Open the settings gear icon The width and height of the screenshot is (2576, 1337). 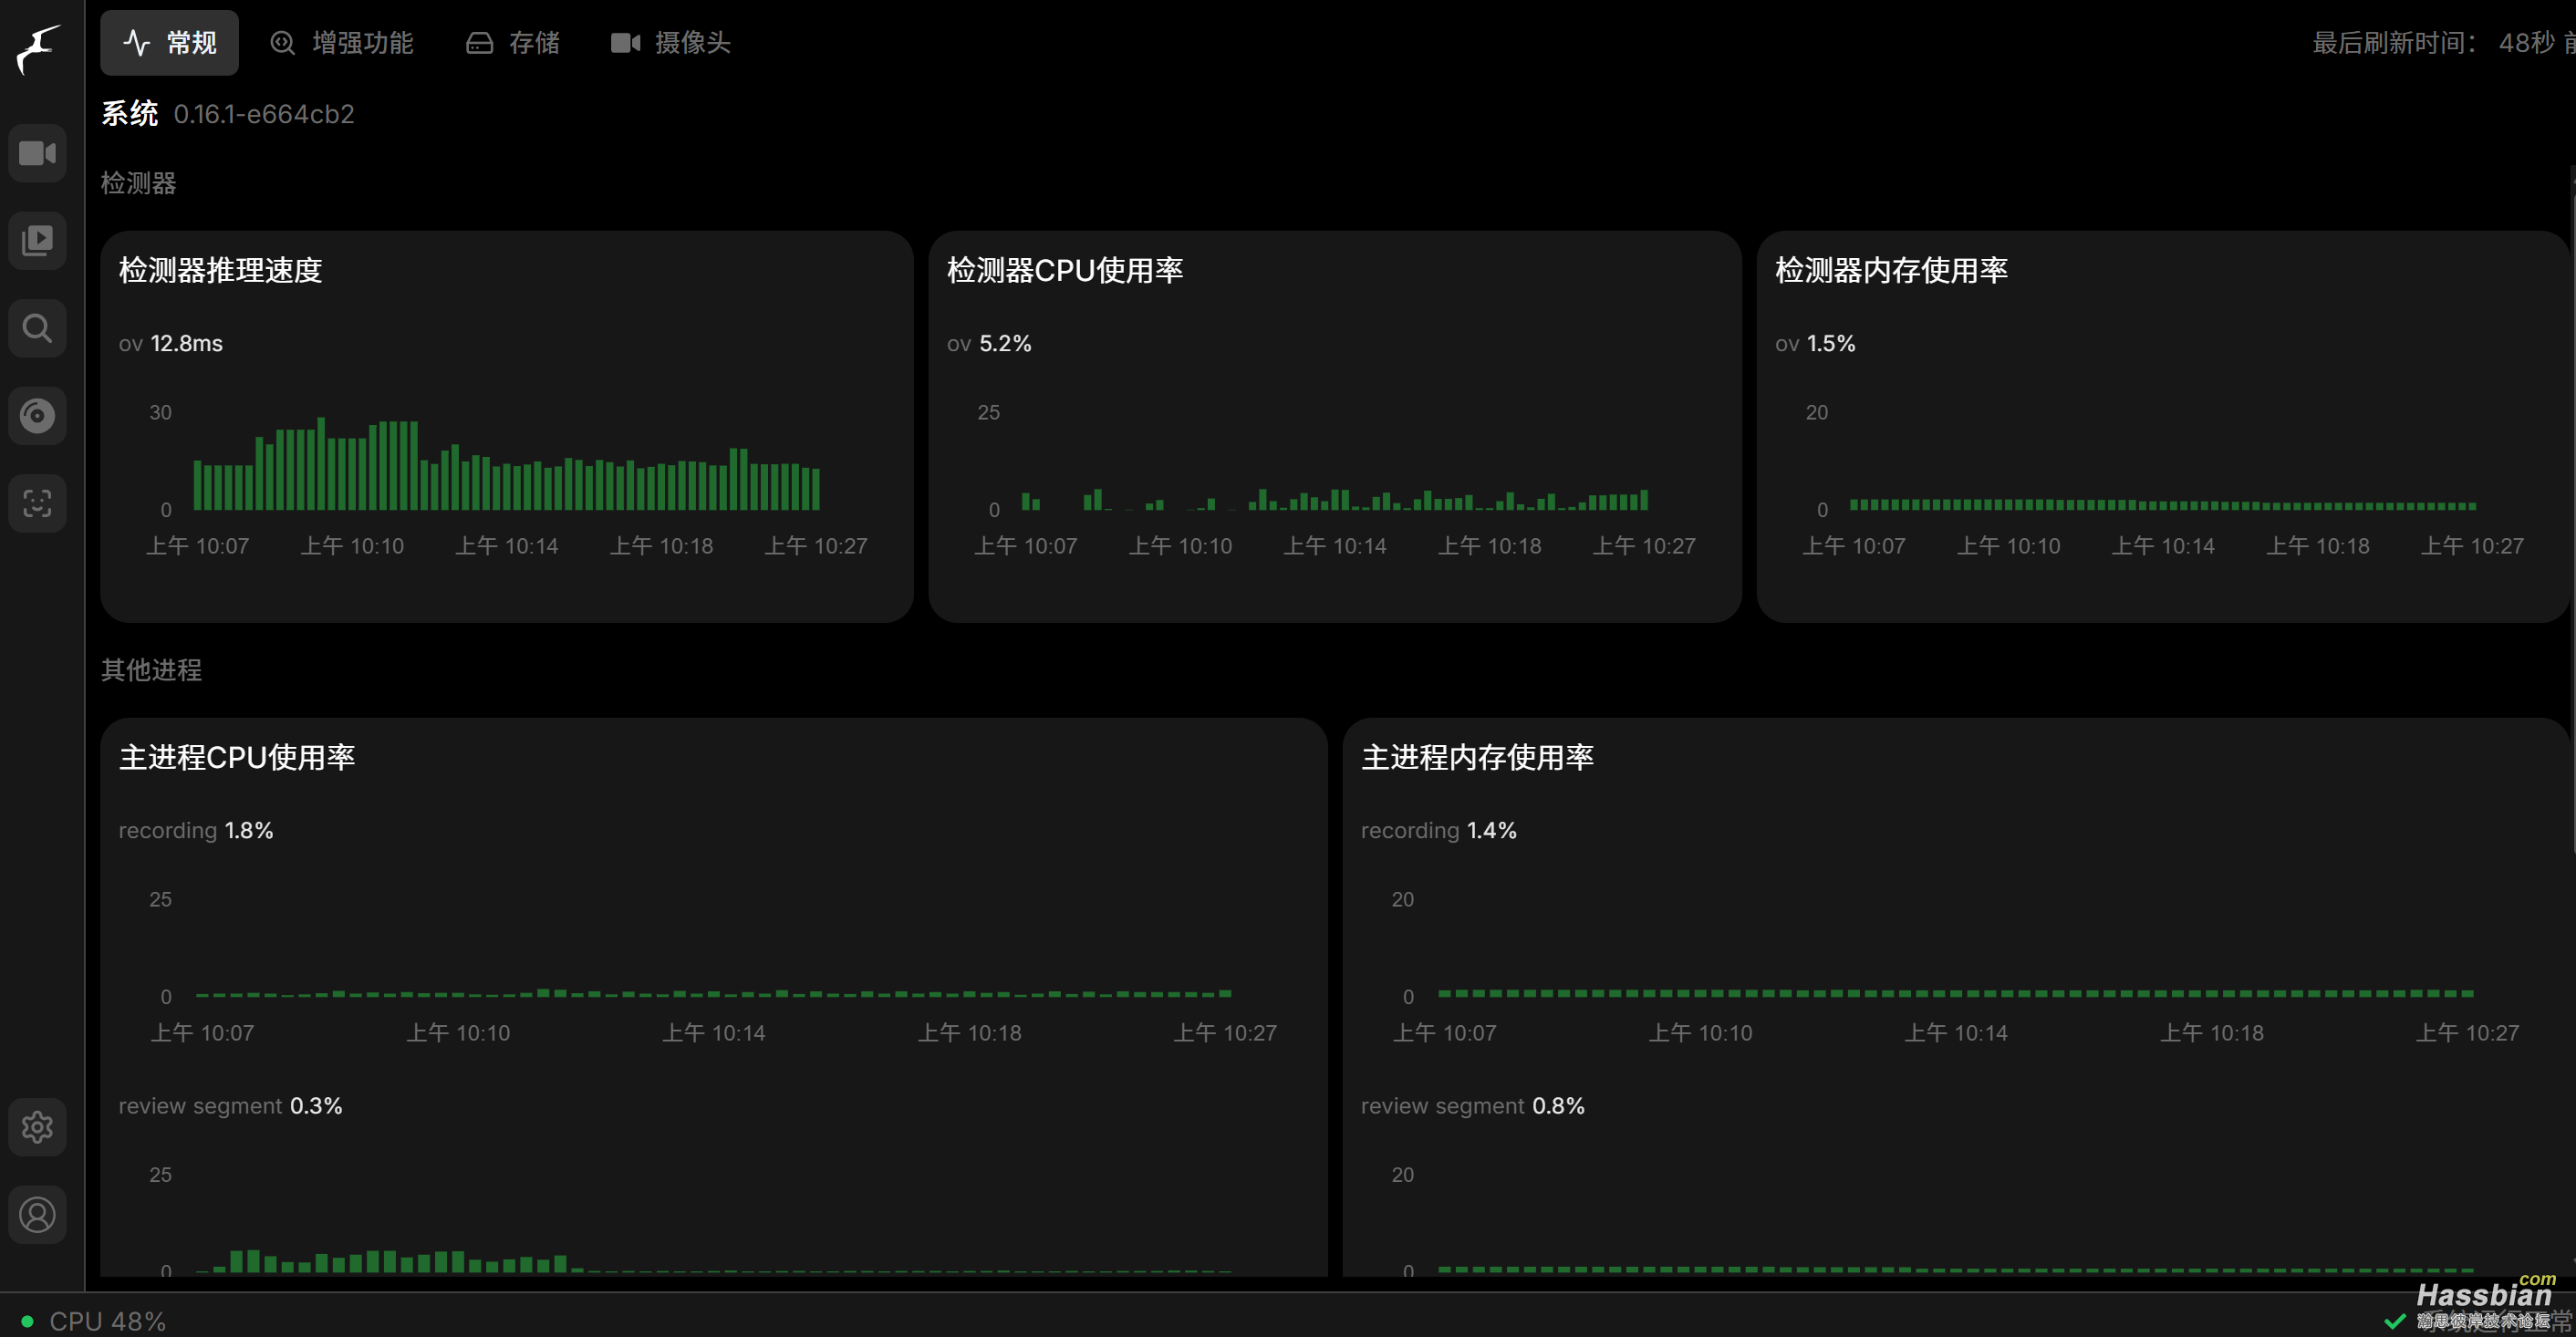[x=38, y=1127]
